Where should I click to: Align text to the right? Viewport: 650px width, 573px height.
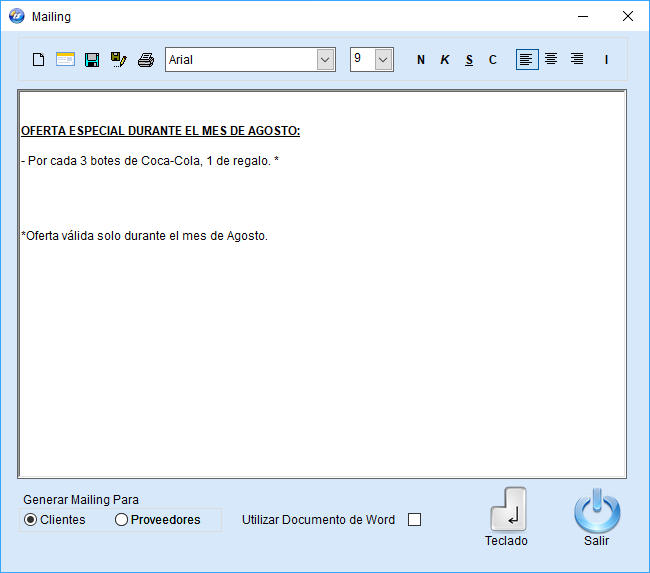click(x=577, y=59)
